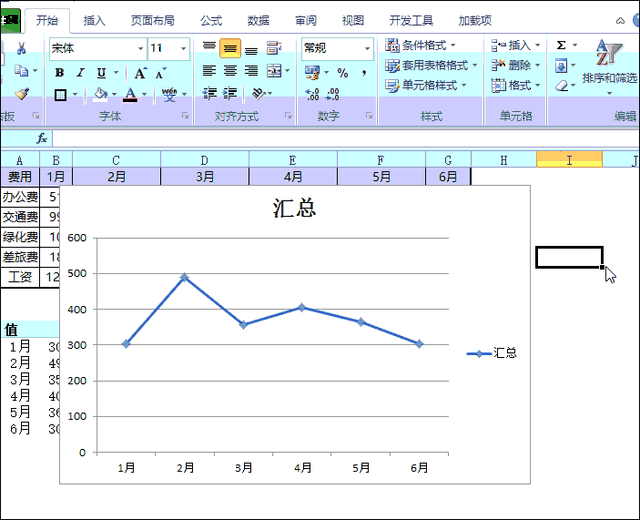Toggle underline formatting

pos(101,73)
